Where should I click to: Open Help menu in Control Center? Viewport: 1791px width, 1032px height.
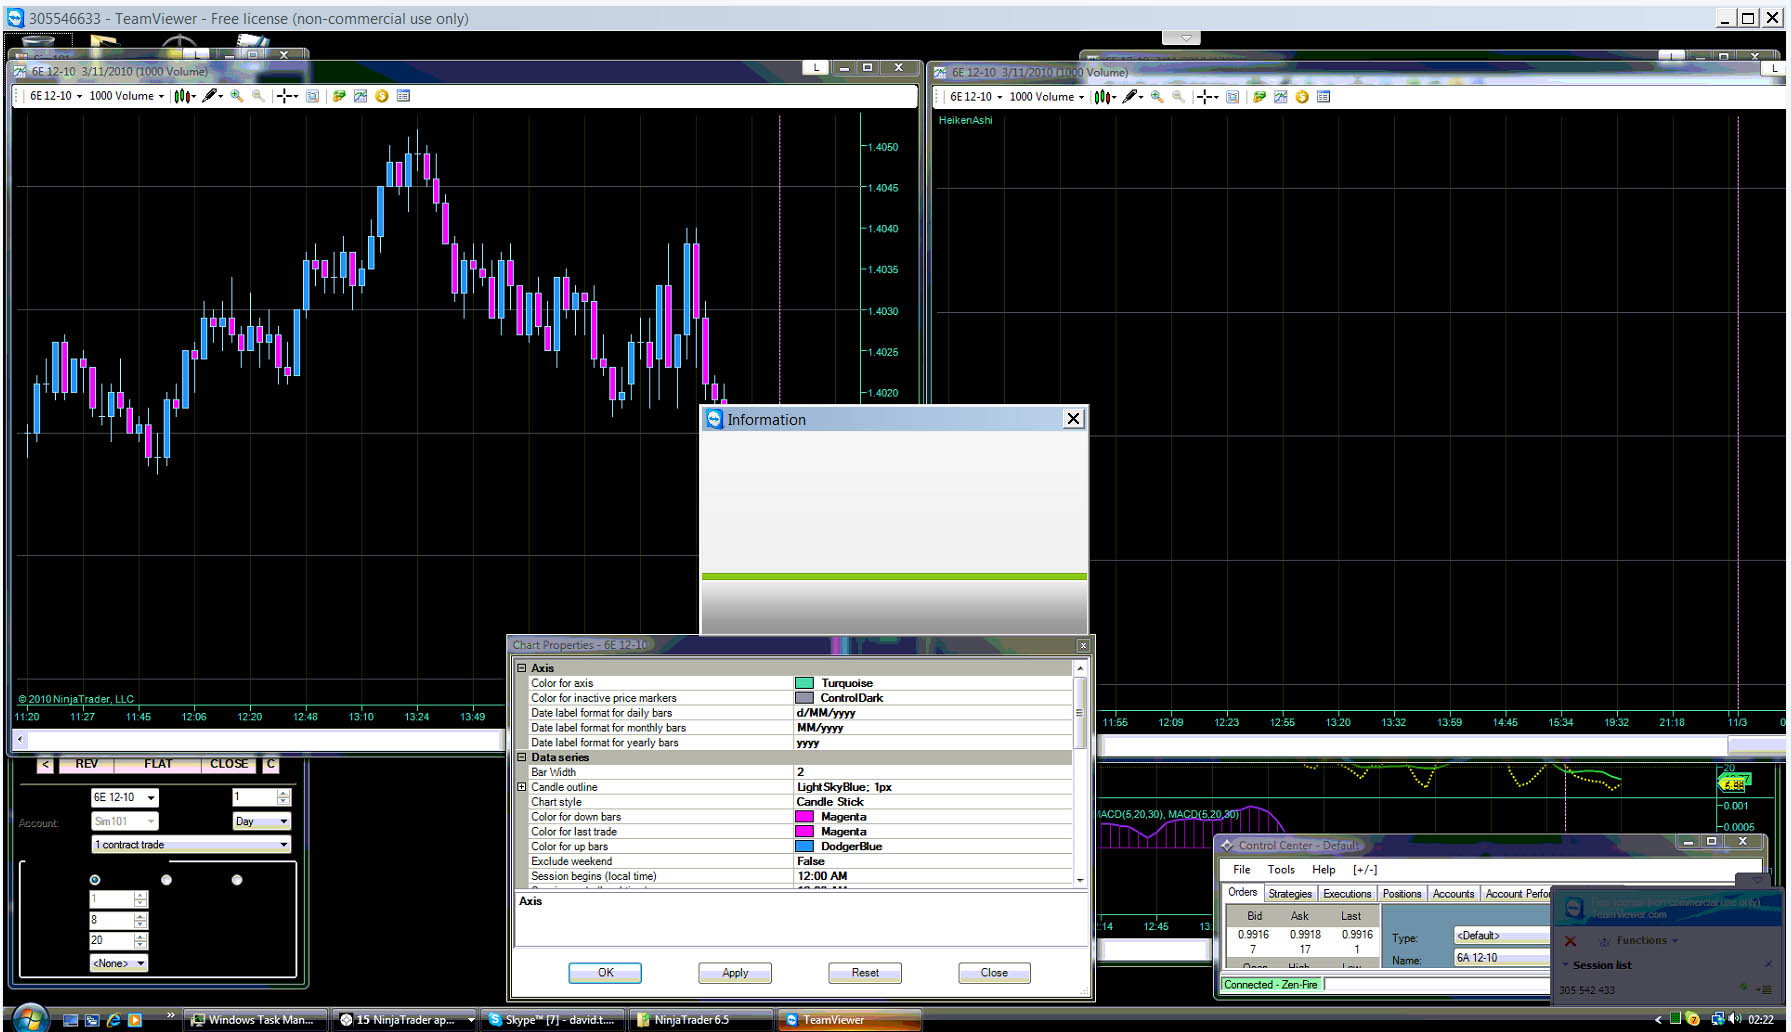tap(1324, 870)
